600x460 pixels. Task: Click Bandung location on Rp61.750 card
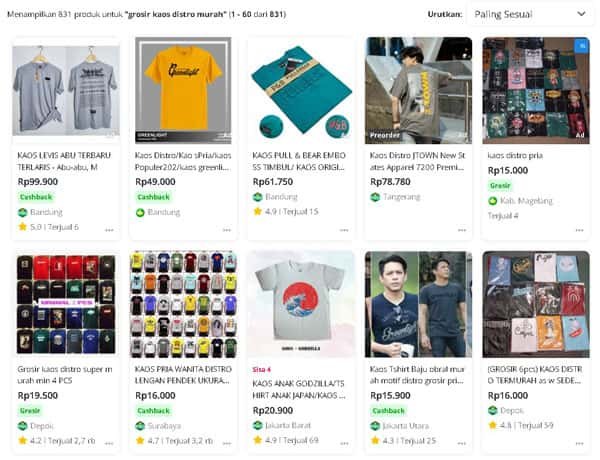(281, 197)
